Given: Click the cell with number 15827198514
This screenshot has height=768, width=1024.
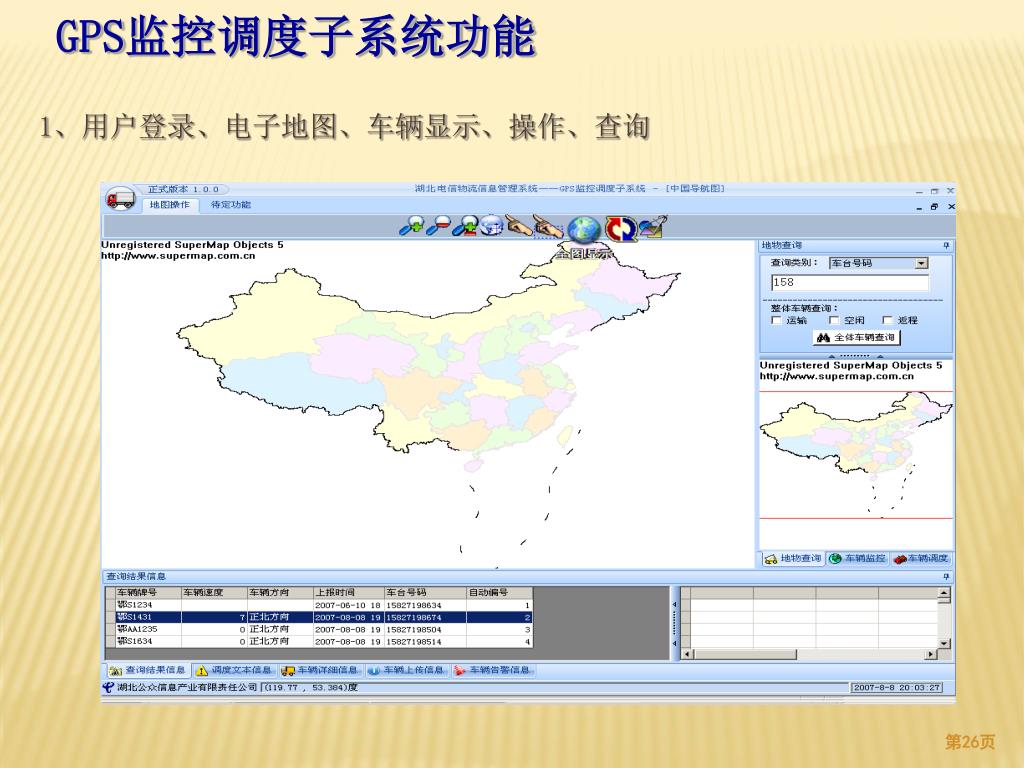Looking at the screenshot, I should (x=425, y=641).
